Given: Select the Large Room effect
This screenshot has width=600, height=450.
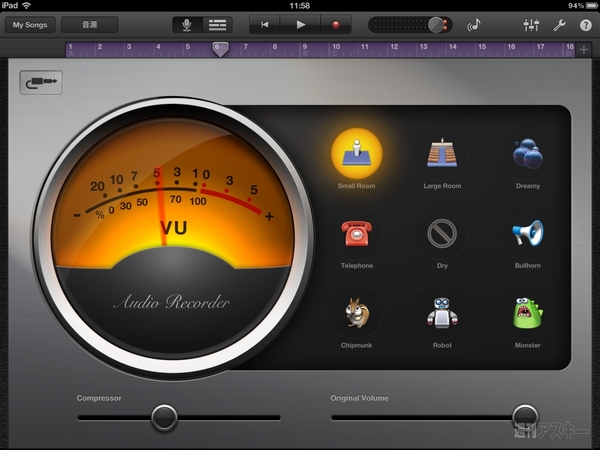Looking at the screenshot, I should tap(442, 159).
